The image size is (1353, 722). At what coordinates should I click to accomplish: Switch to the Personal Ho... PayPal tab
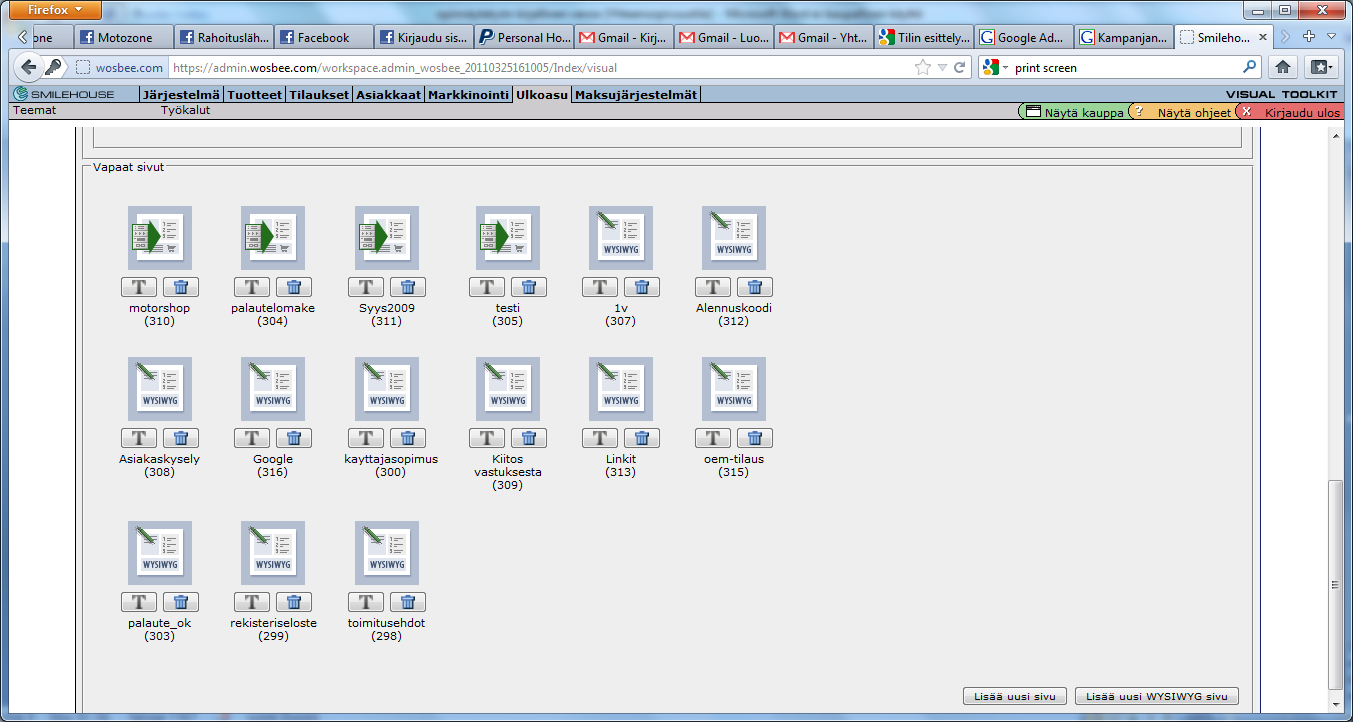[x=523, y=37]
